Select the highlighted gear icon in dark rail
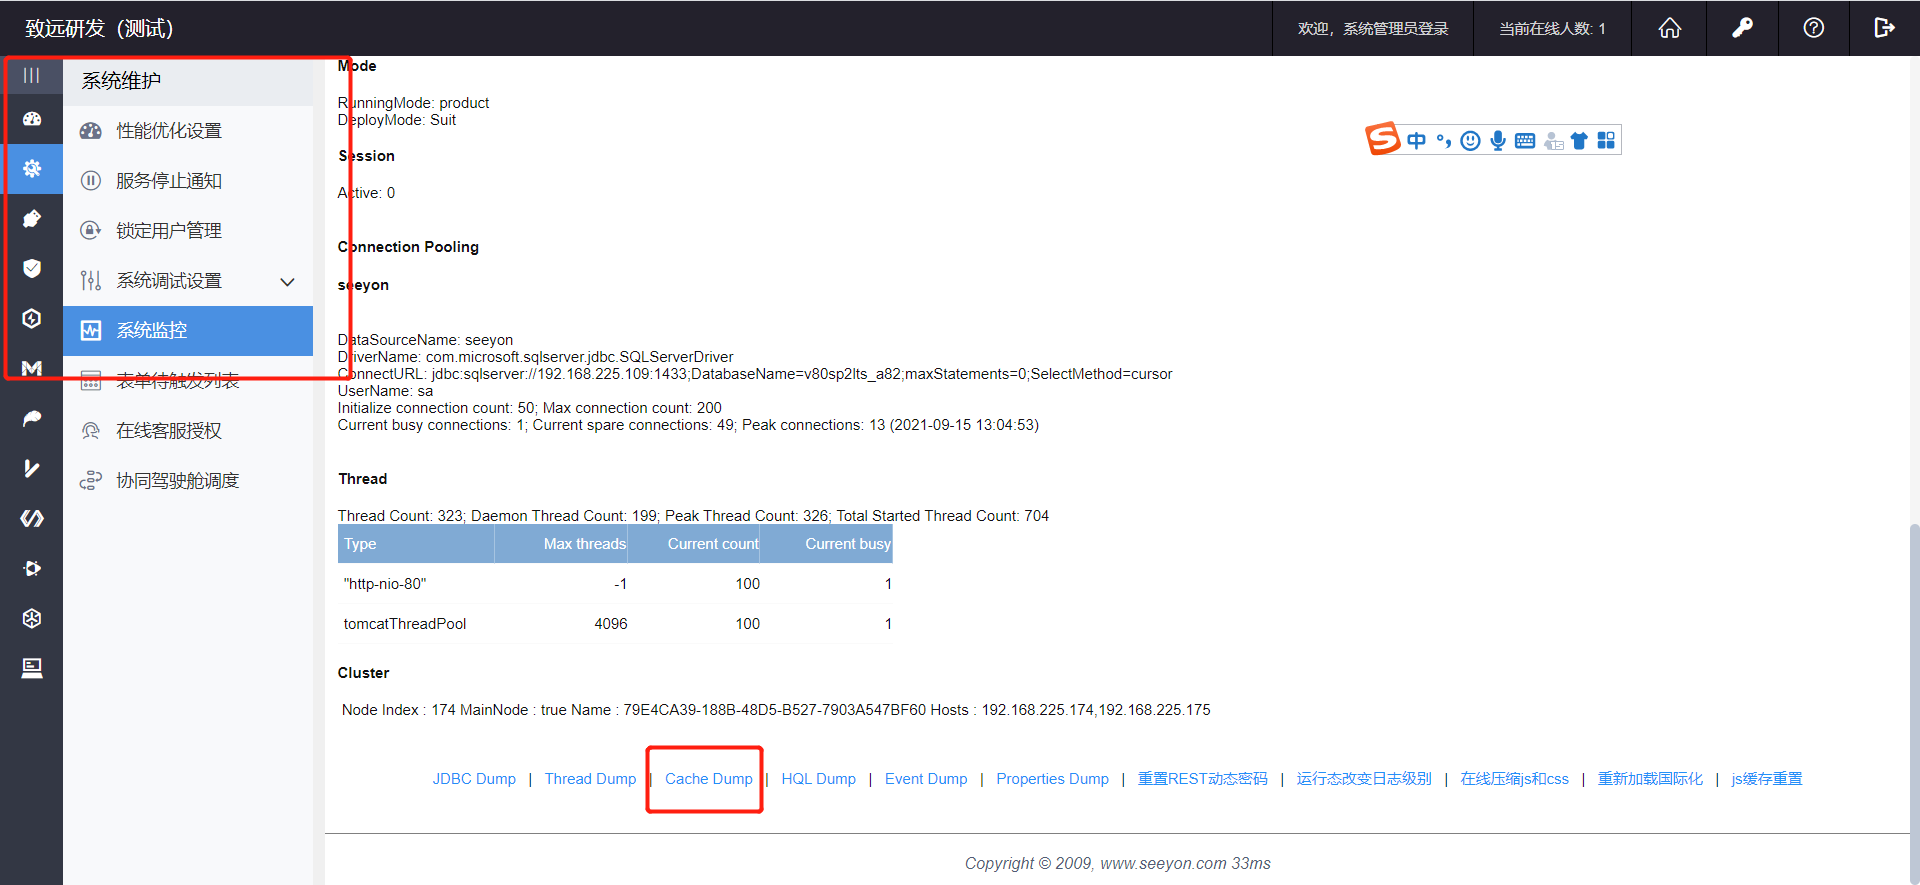 [32, 168]
